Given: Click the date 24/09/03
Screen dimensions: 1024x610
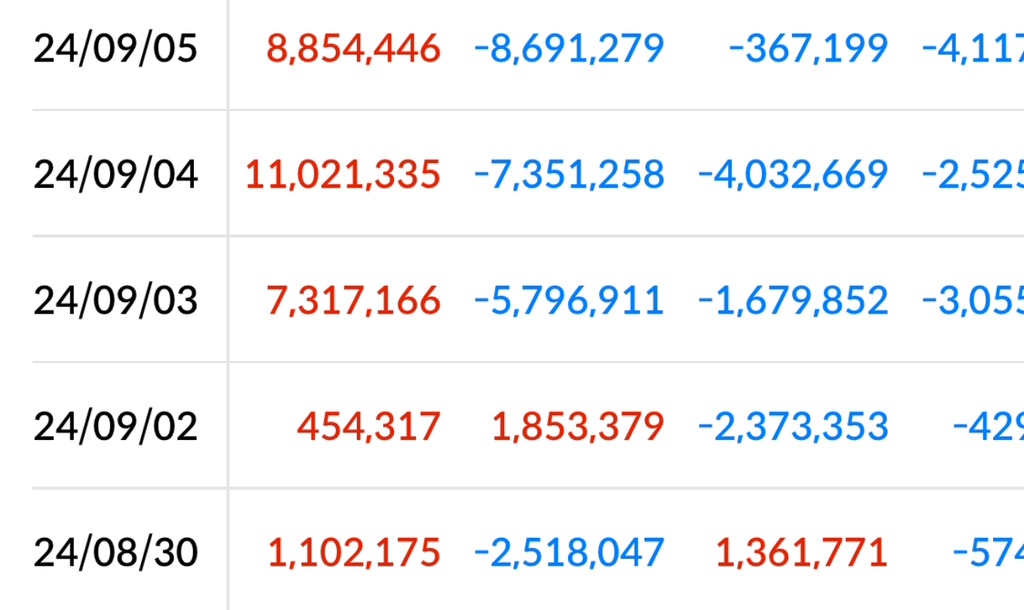Looking at the screenshot, I should pyautogui.click(x=116, y=300).
